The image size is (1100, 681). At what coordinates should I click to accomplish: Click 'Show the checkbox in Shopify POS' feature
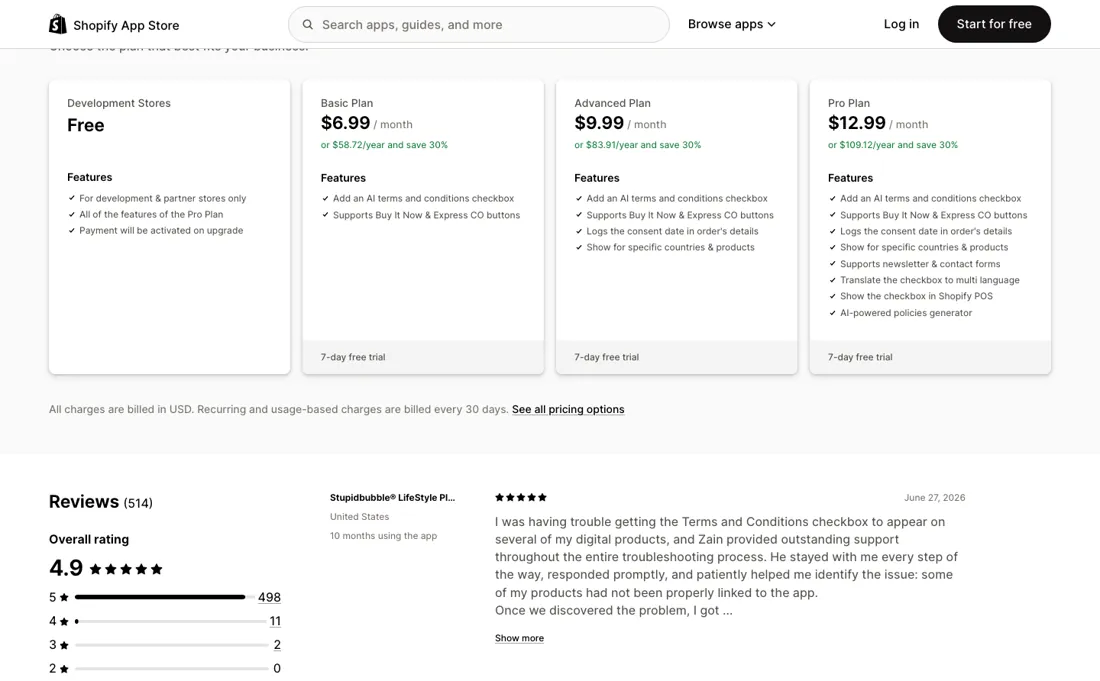pos(916,296)
